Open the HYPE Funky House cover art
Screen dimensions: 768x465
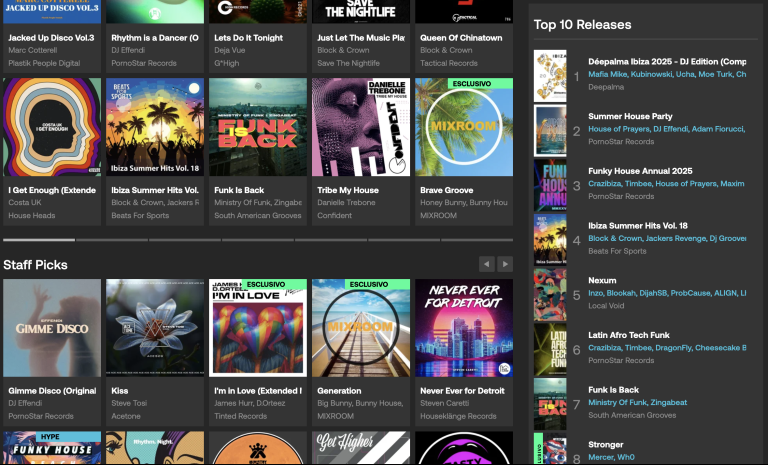point(52,448)
